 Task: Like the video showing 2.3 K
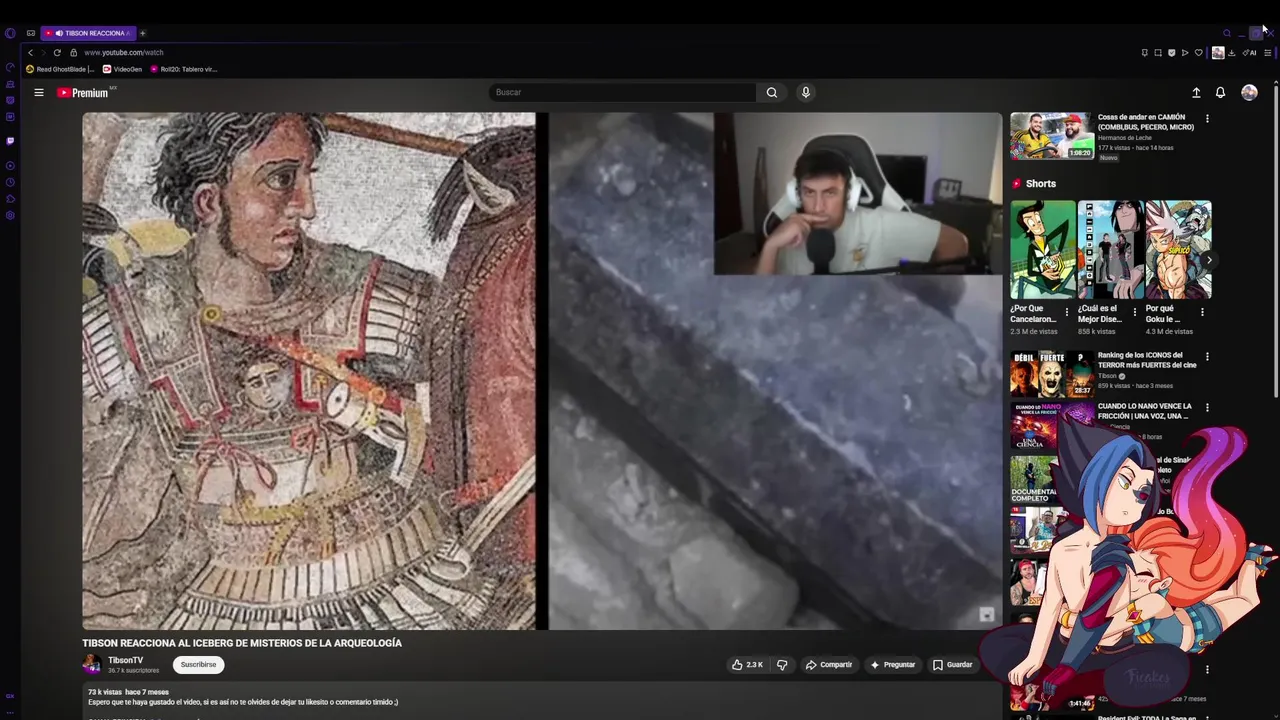[x=747, y=664]
